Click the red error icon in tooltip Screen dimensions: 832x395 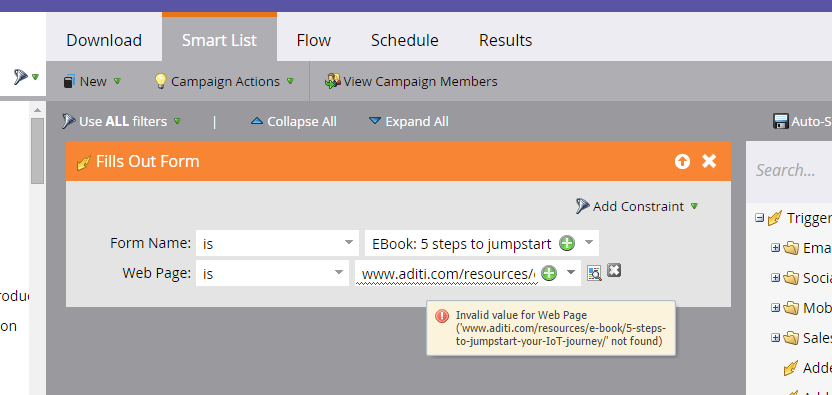point(441,316)
